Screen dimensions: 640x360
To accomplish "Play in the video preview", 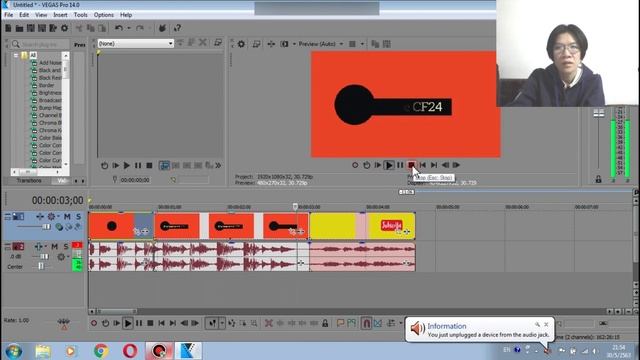I will coord(389,165).
